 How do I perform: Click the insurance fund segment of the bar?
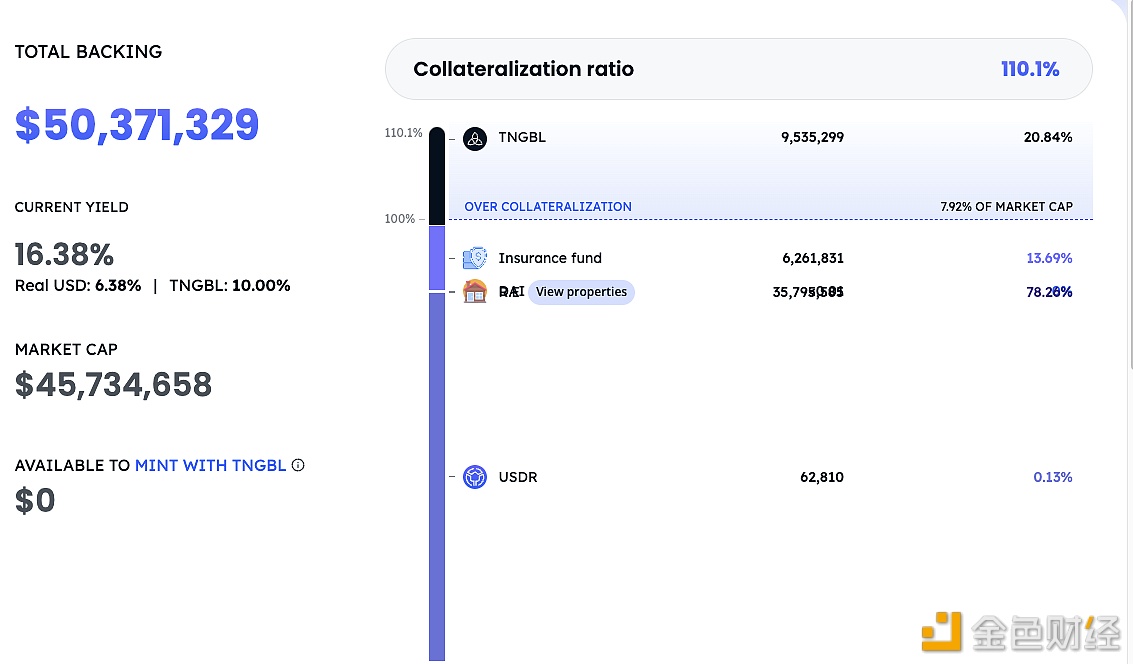[x=437, y=258]
